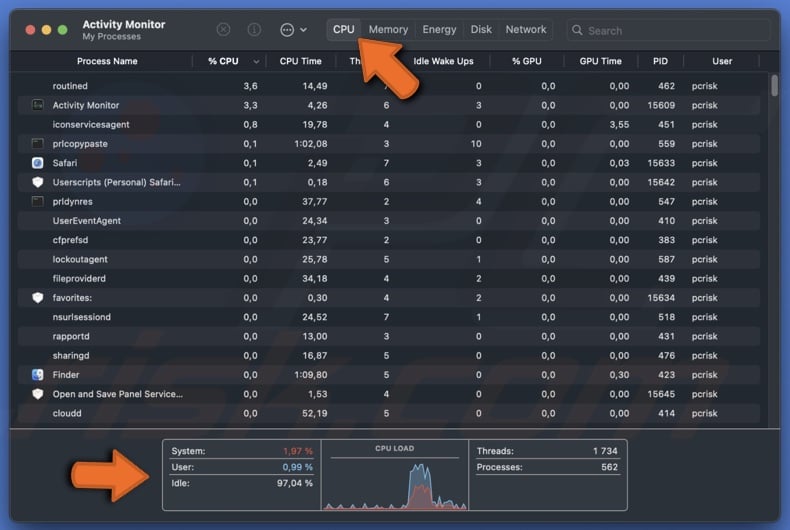Click the Idle 97,04 % value
The height and width of the screenshot is (530, 790).
[x=295, y=483]
